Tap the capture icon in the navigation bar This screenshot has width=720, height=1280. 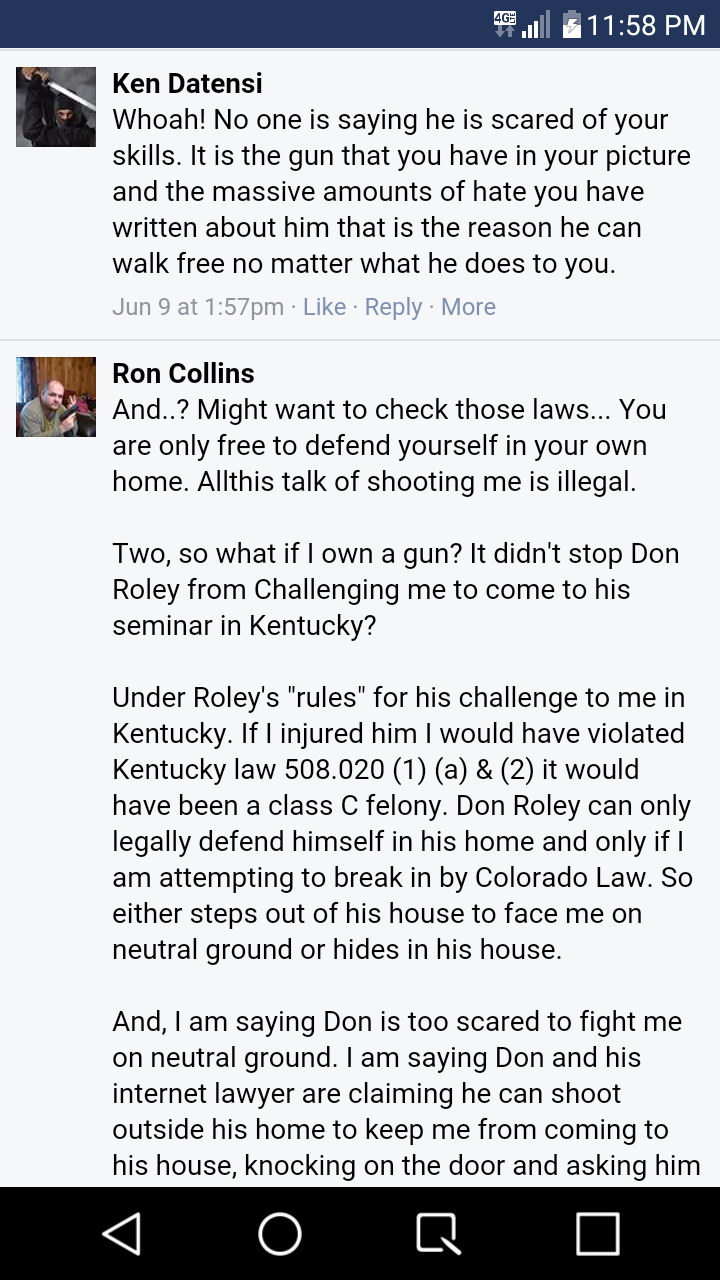pos(438,1234)
